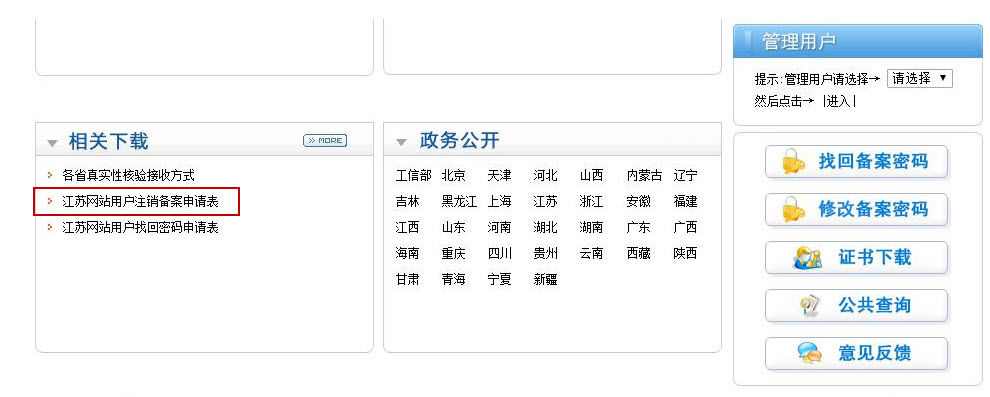990x397 pixels.
Task: Click the arrow bullet before 各省真实性核验接收方式
Action: [x=51, y=175]
